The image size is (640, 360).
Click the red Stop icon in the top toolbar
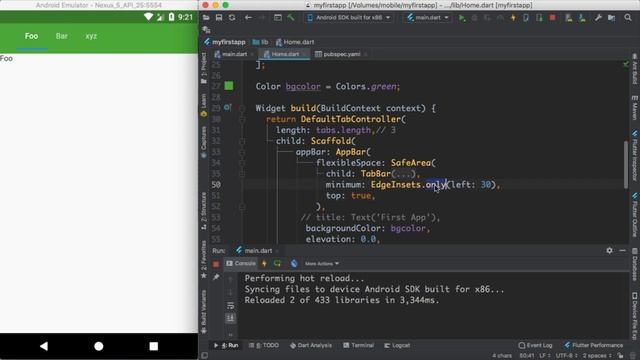pos(552,18)
